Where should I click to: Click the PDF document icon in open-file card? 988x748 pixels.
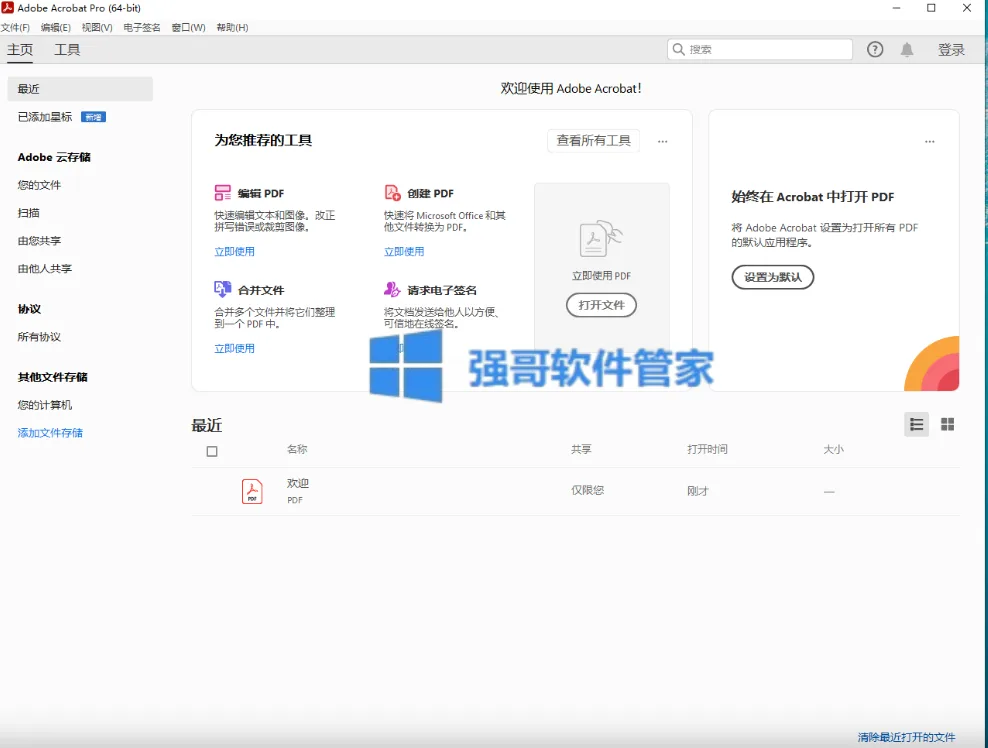(600, 238)
